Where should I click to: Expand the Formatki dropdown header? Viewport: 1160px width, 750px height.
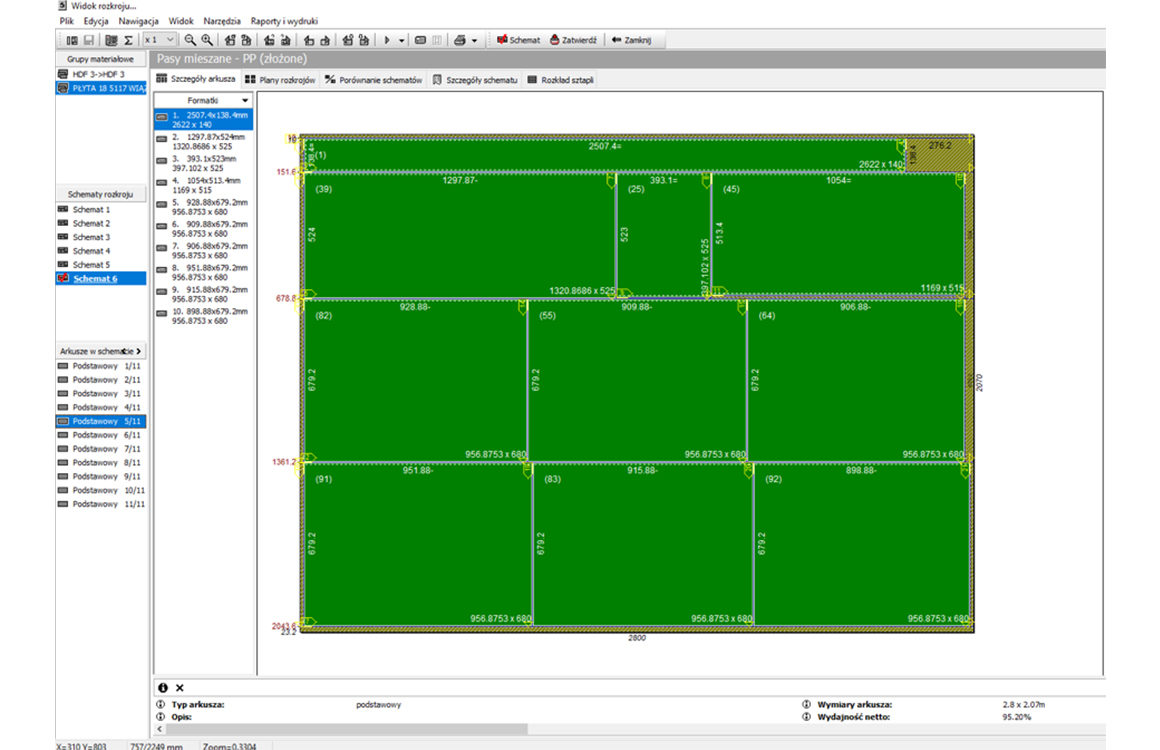coord(244,101)
